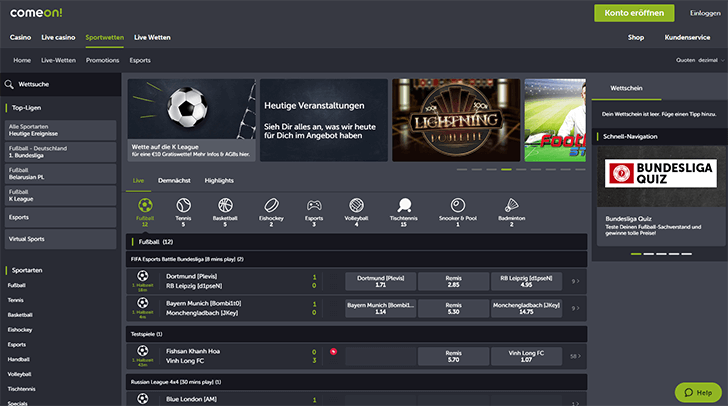Image resolution: width=728 pixels, height=406 pixels.
Task: Open Lightning Roulette banner
Action: [x=456, y=120]
